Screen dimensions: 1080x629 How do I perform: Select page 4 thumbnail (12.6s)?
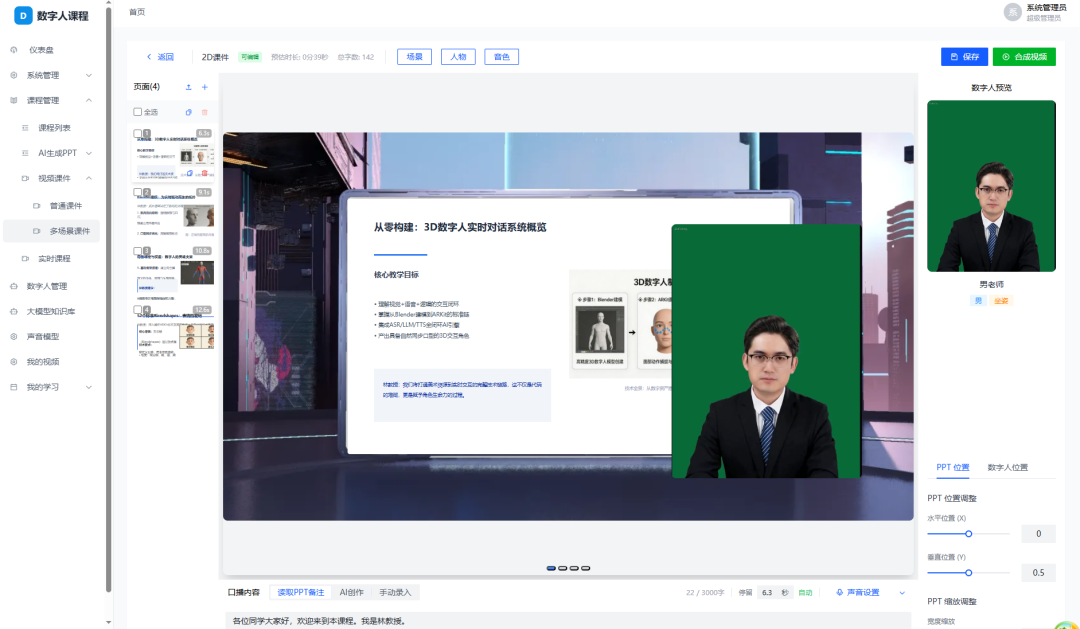[174, 331]
